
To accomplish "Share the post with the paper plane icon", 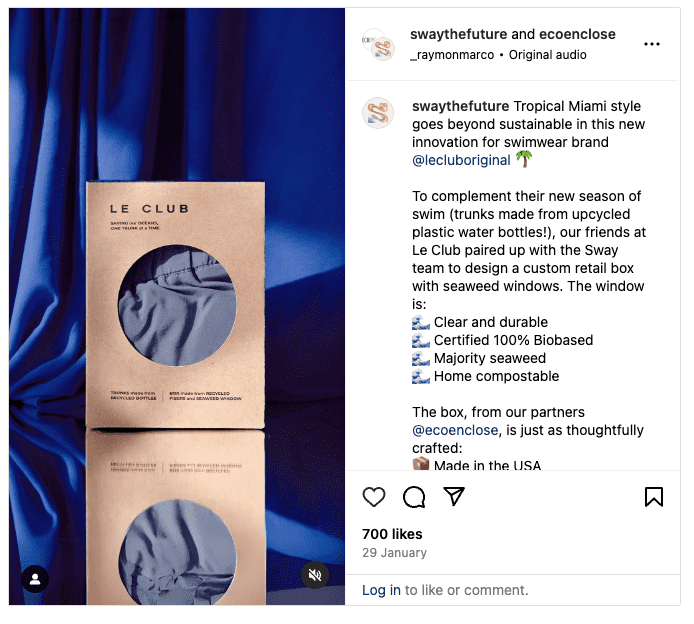I will pos(454,496).
